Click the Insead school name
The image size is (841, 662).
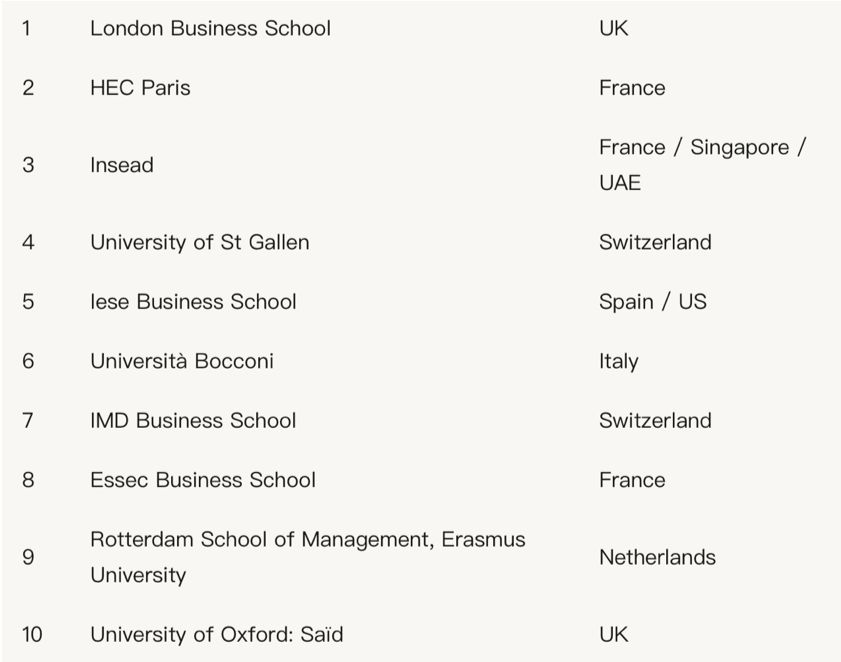click(x=122, y=165)
